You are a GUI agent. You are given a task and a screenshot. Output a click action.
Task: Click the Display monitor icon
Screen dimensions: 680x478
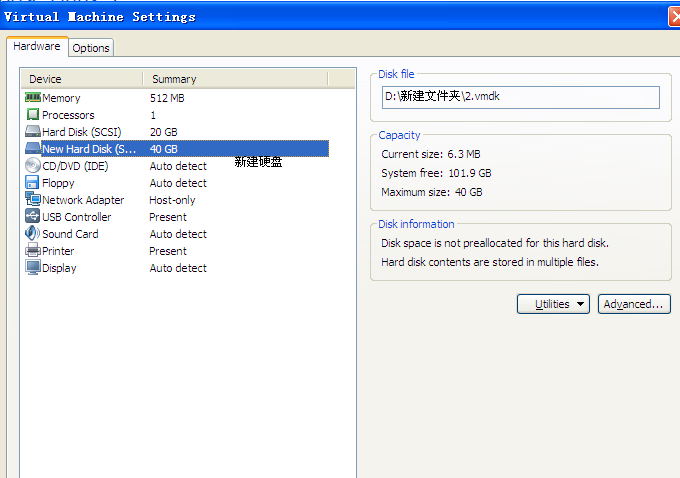coord(33,267)
